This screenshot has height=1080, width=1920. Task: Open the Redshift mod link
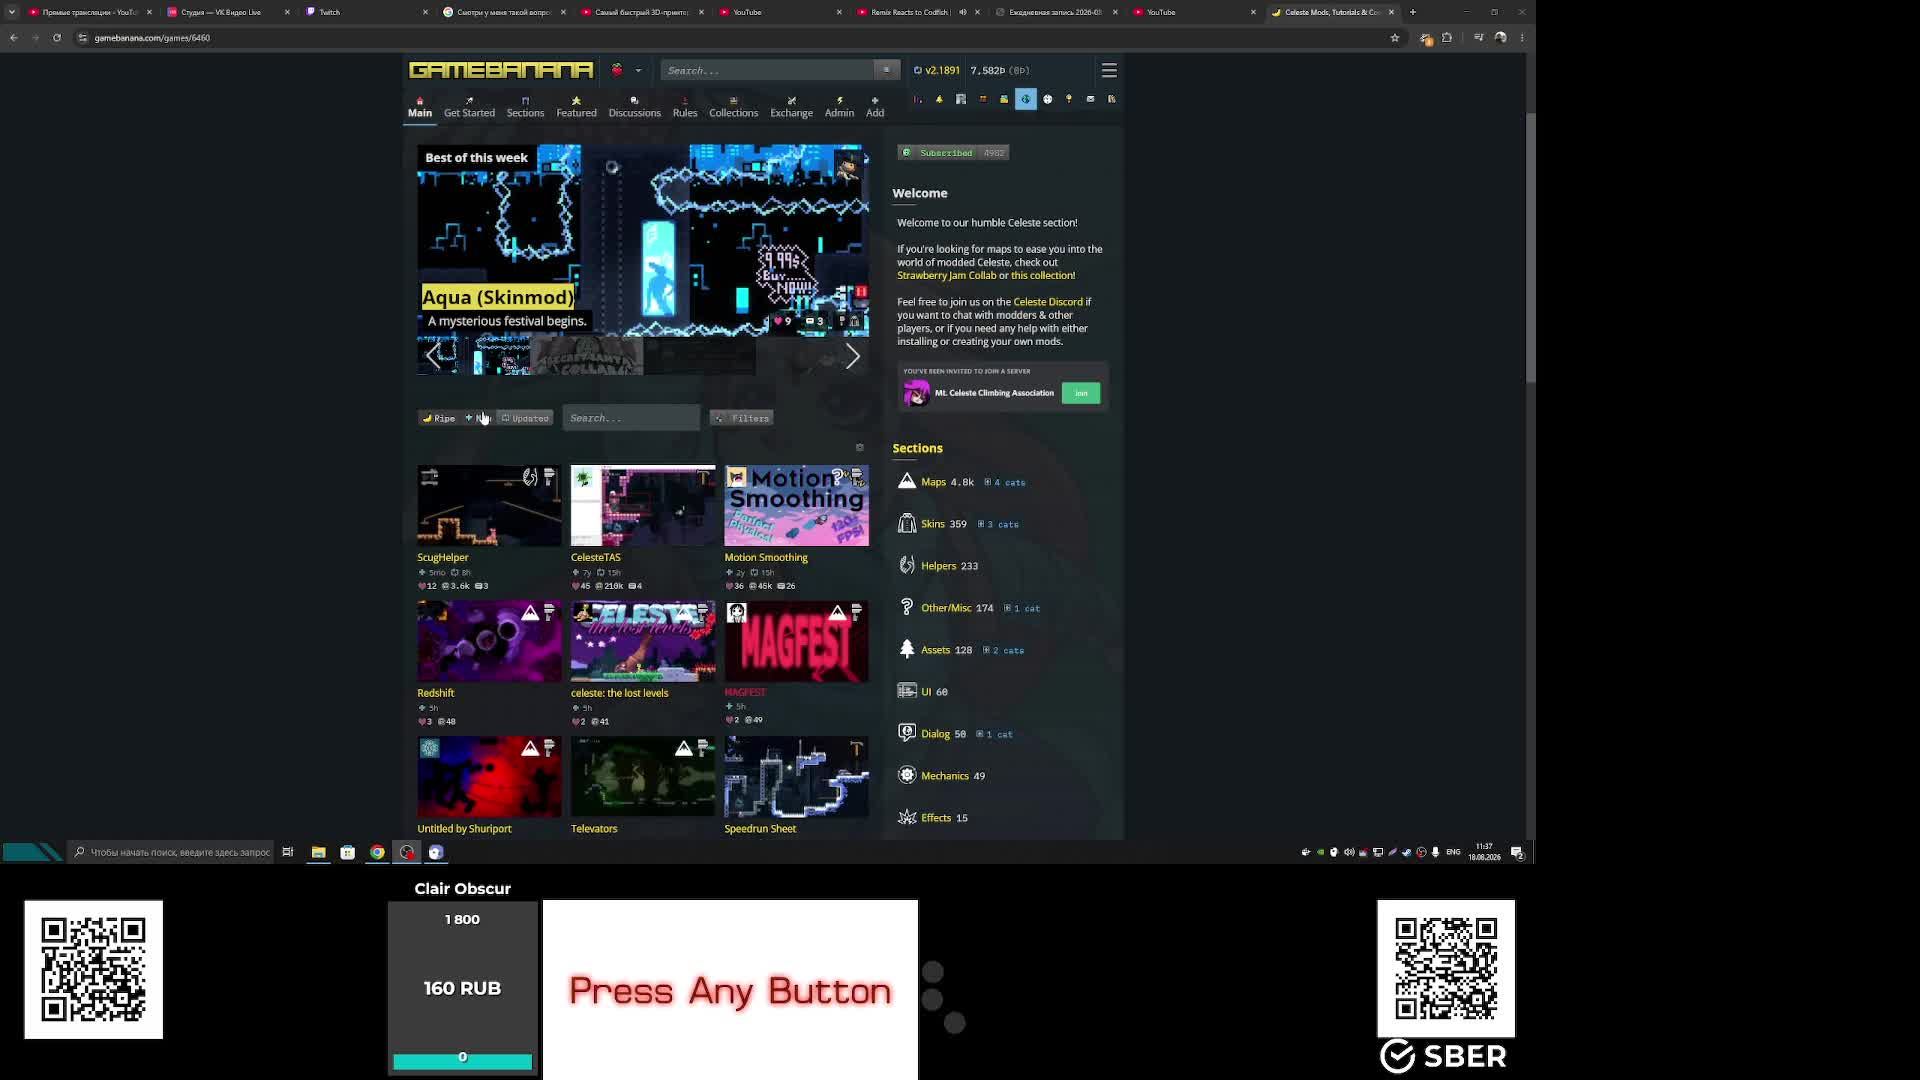(x=436, y=693)
